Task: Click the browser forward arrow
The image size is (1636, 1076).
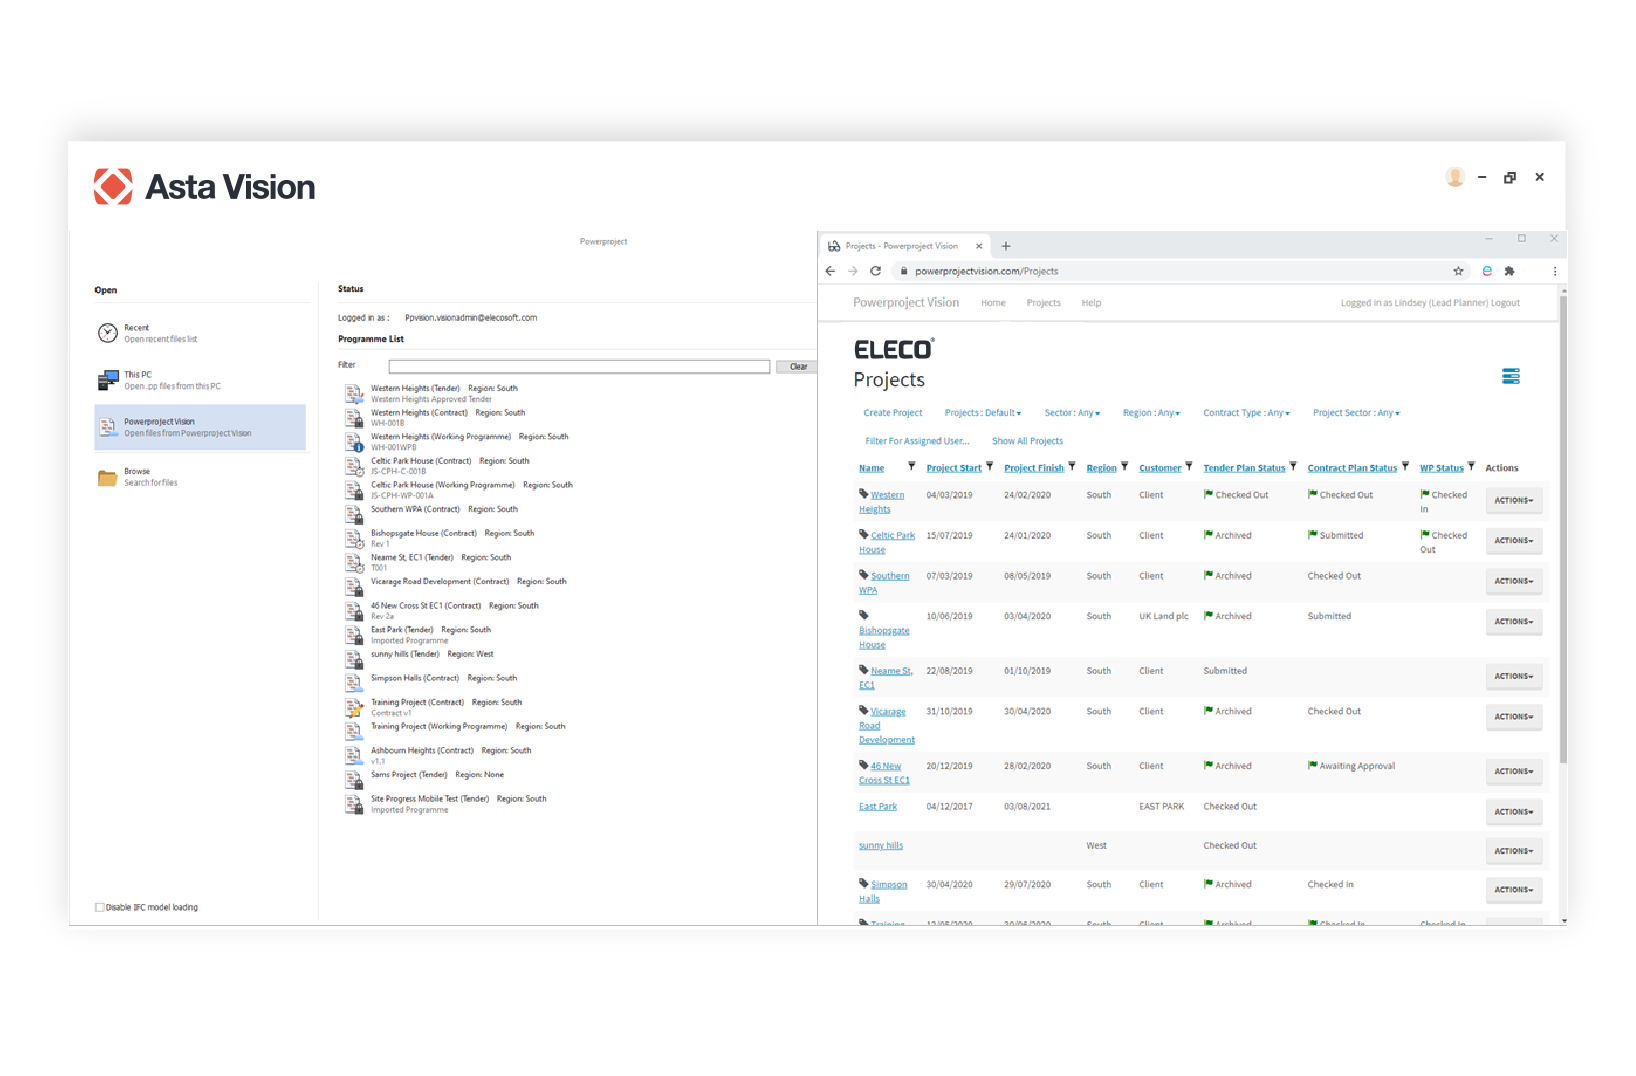Action: click(x=853, y=271)
